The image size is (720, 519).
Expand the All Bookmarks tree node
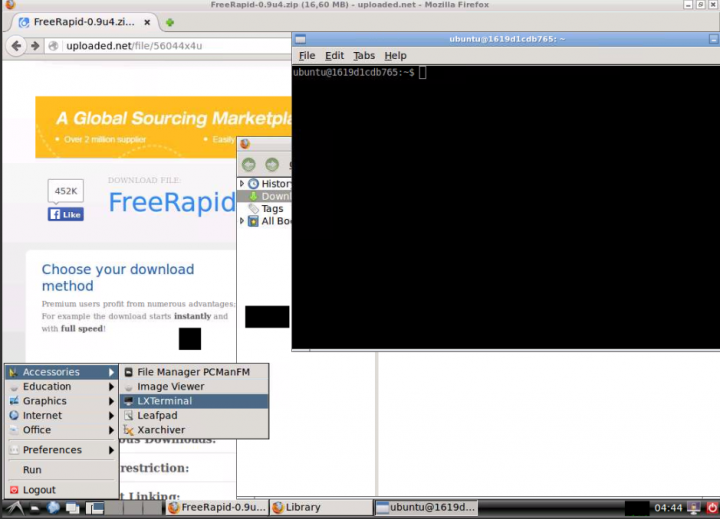click(x=242, y=221)
